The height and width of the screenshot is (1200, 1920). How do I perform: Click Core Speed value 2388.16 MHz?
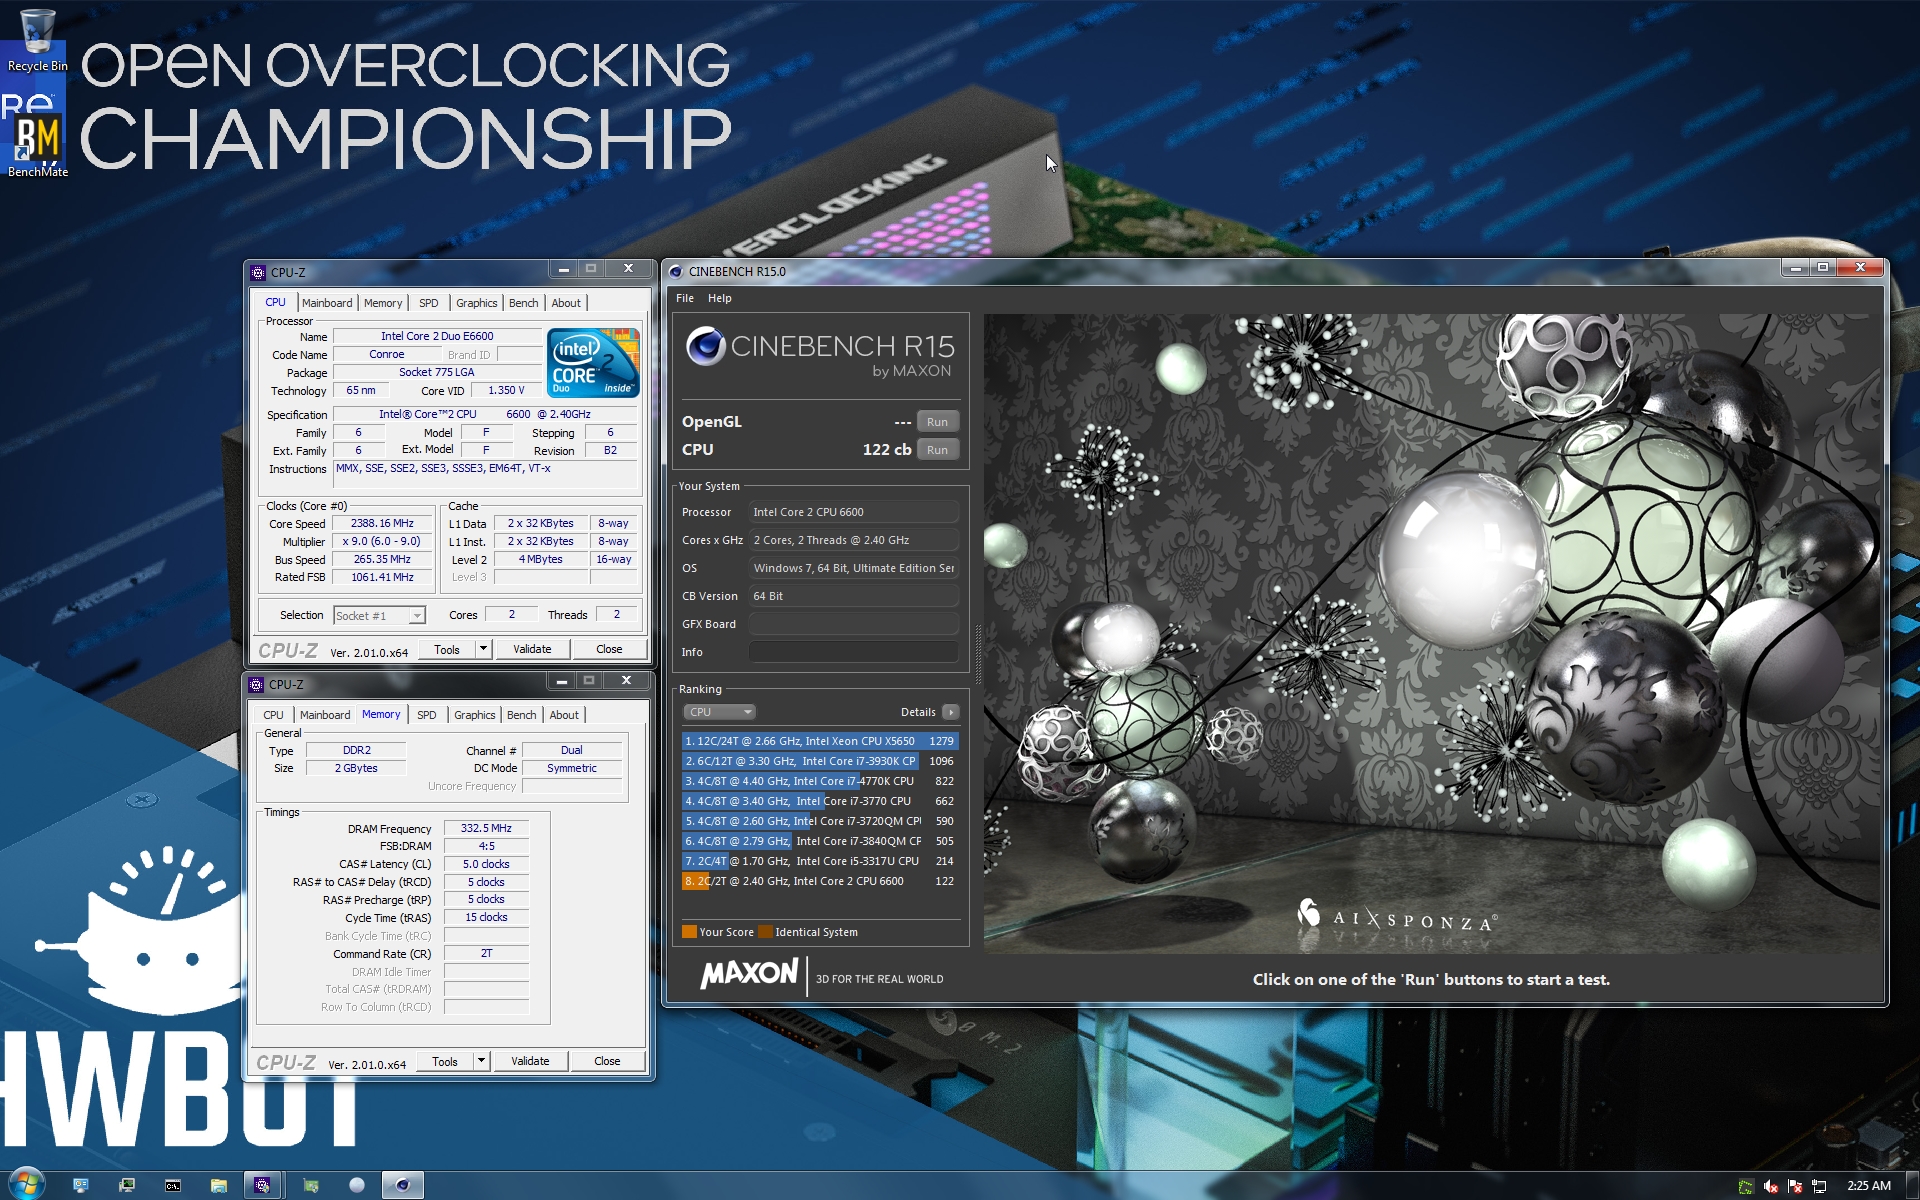coord(382,523)
